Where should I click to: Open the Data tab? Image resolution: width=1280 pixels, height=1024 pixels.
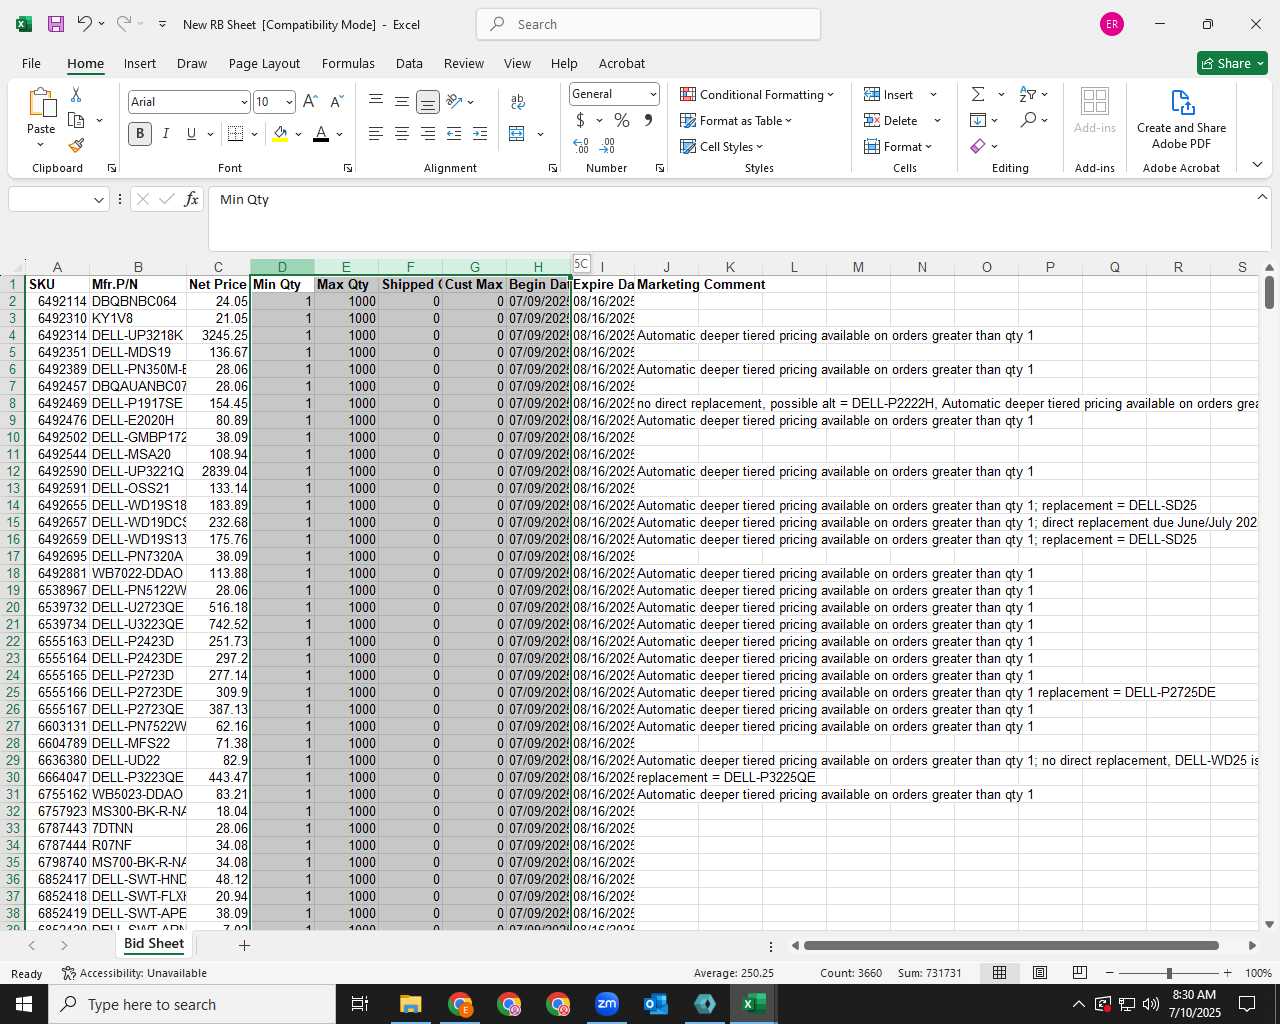(x=409, y=63)
